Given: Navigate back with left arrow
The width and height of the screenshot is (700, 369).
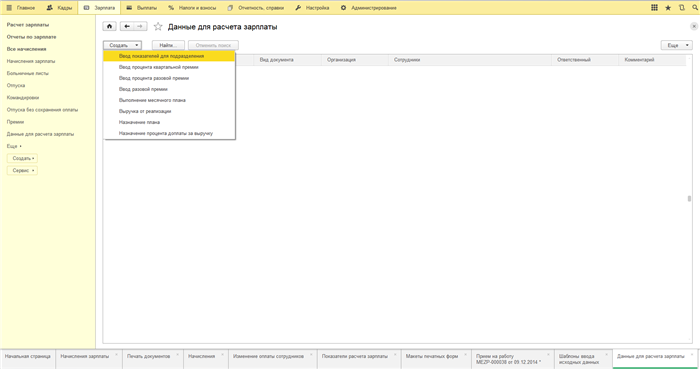Looking at the screenshot, I should click(x=127, y=26).
